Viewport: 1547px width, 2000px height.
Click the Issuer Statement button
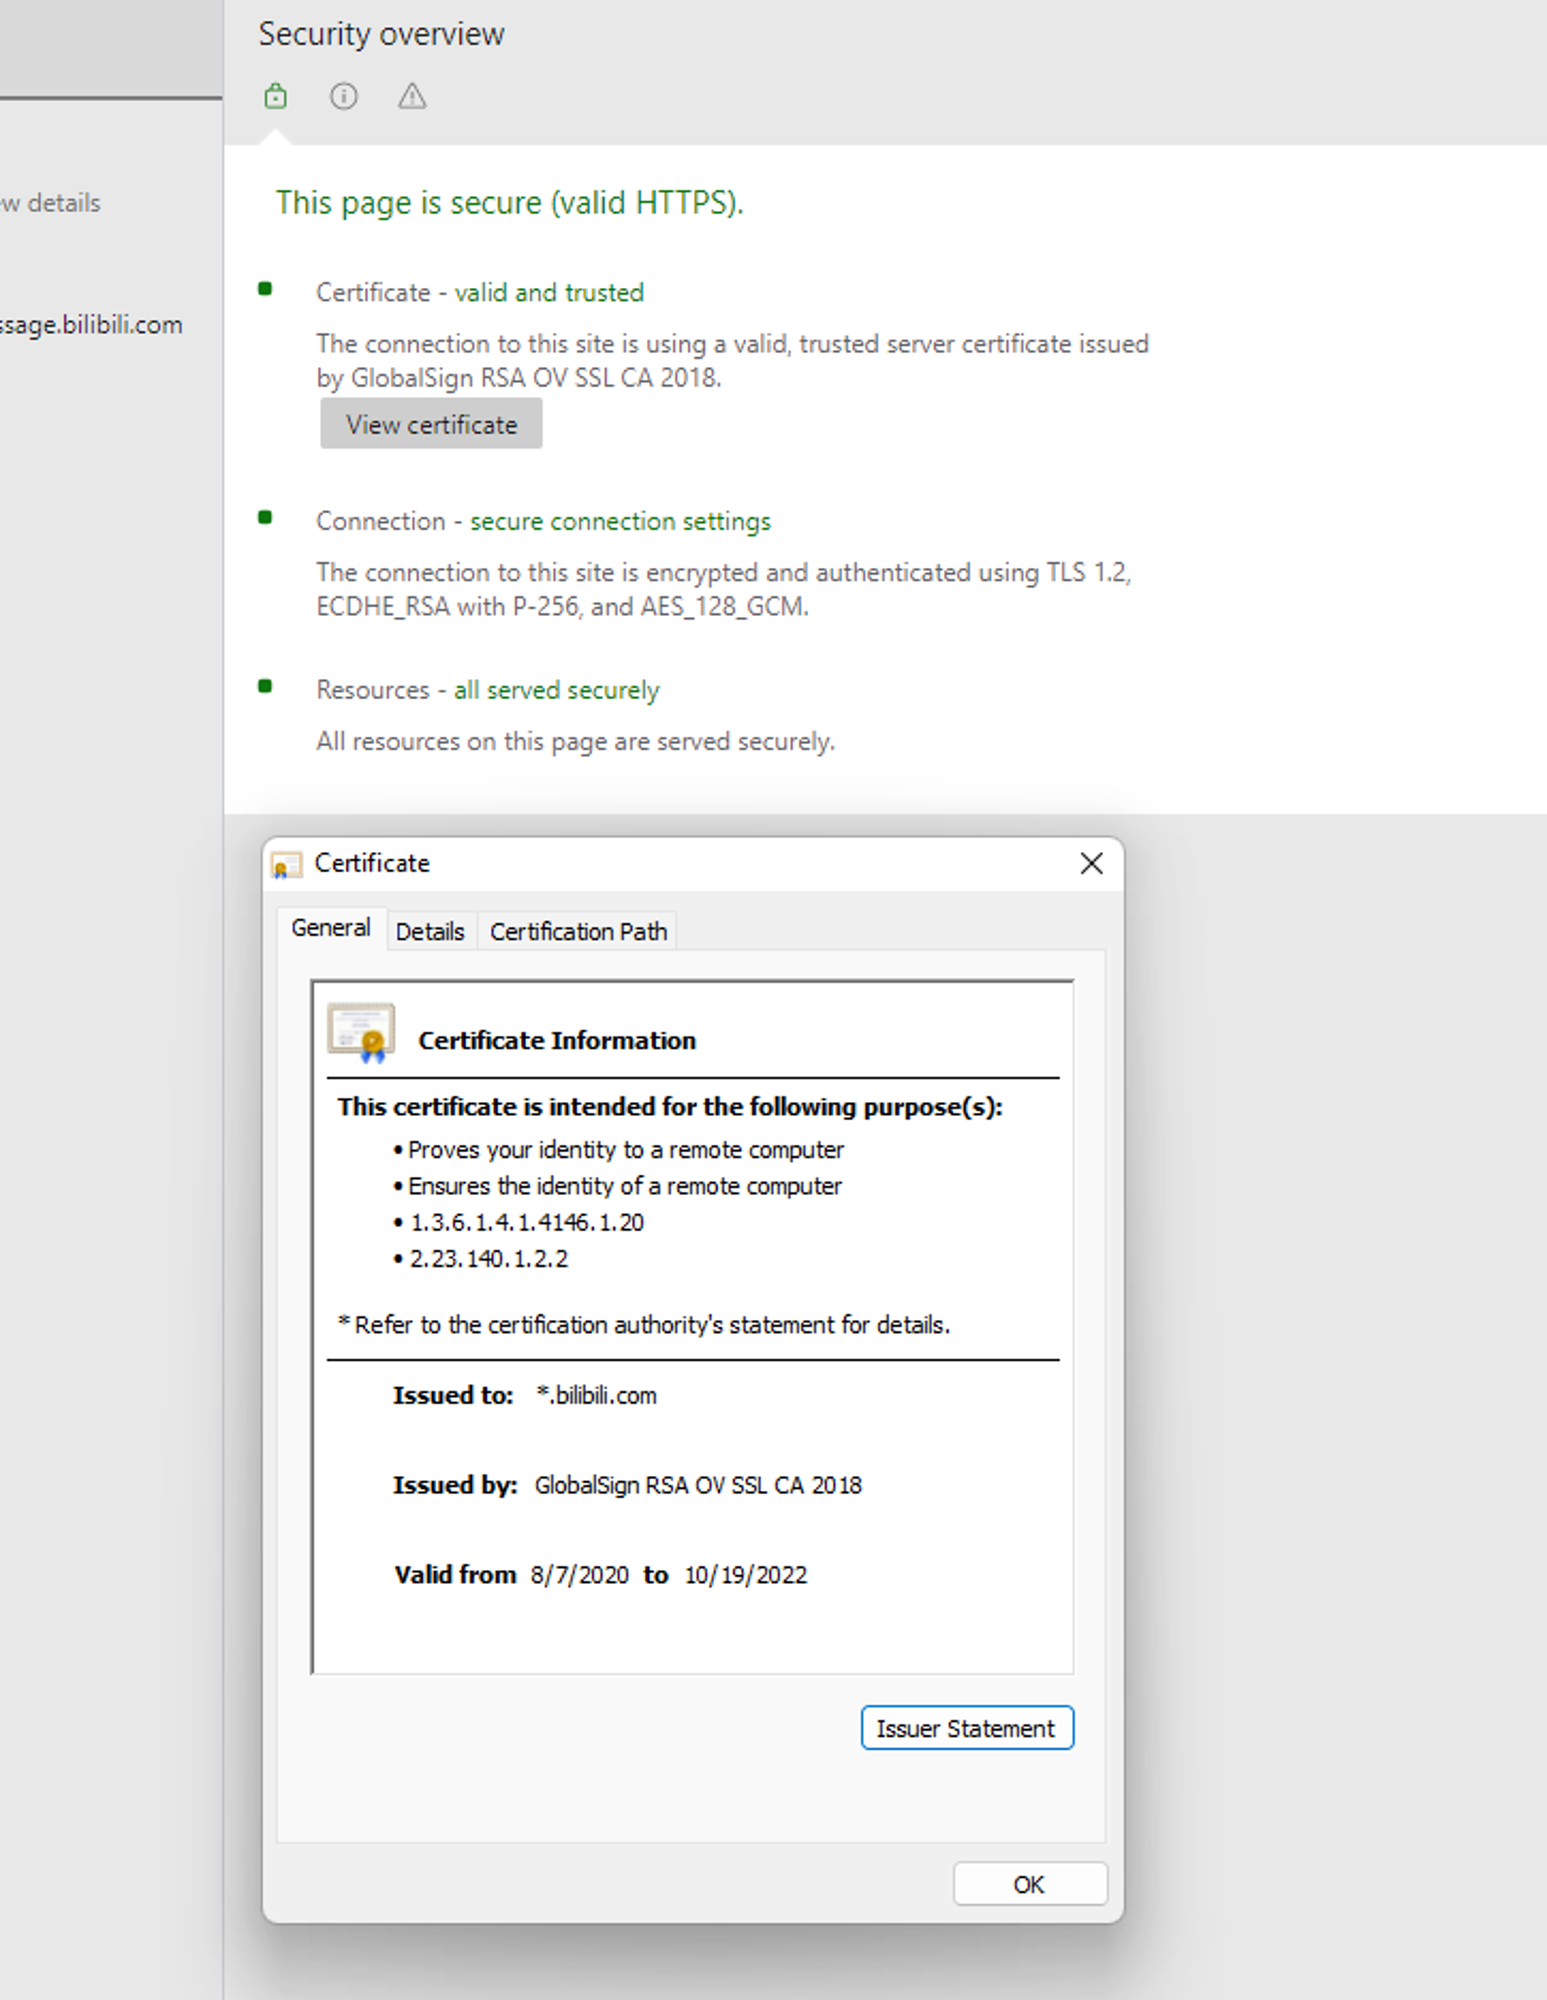click(966, 1728)
